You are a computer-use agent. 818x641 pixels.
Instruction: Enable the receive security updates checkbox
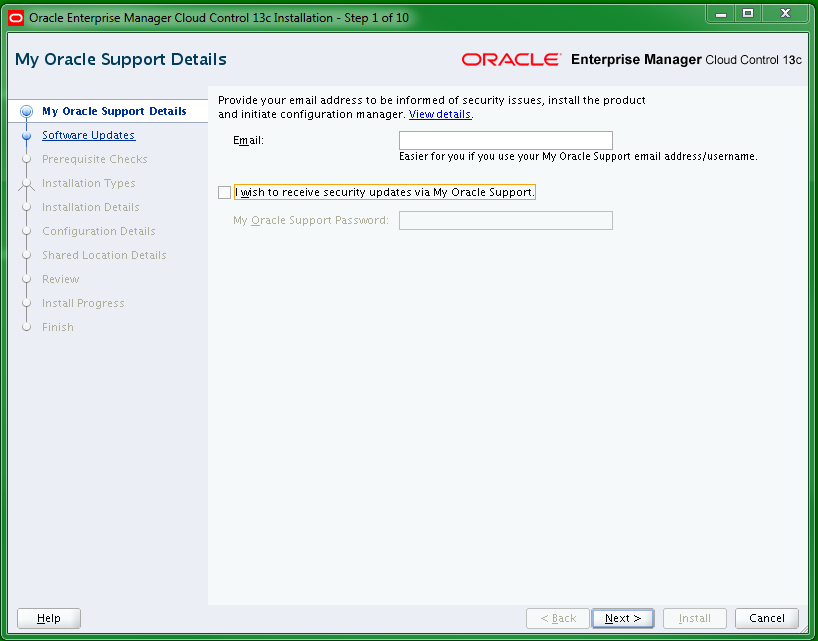[224, 192]
